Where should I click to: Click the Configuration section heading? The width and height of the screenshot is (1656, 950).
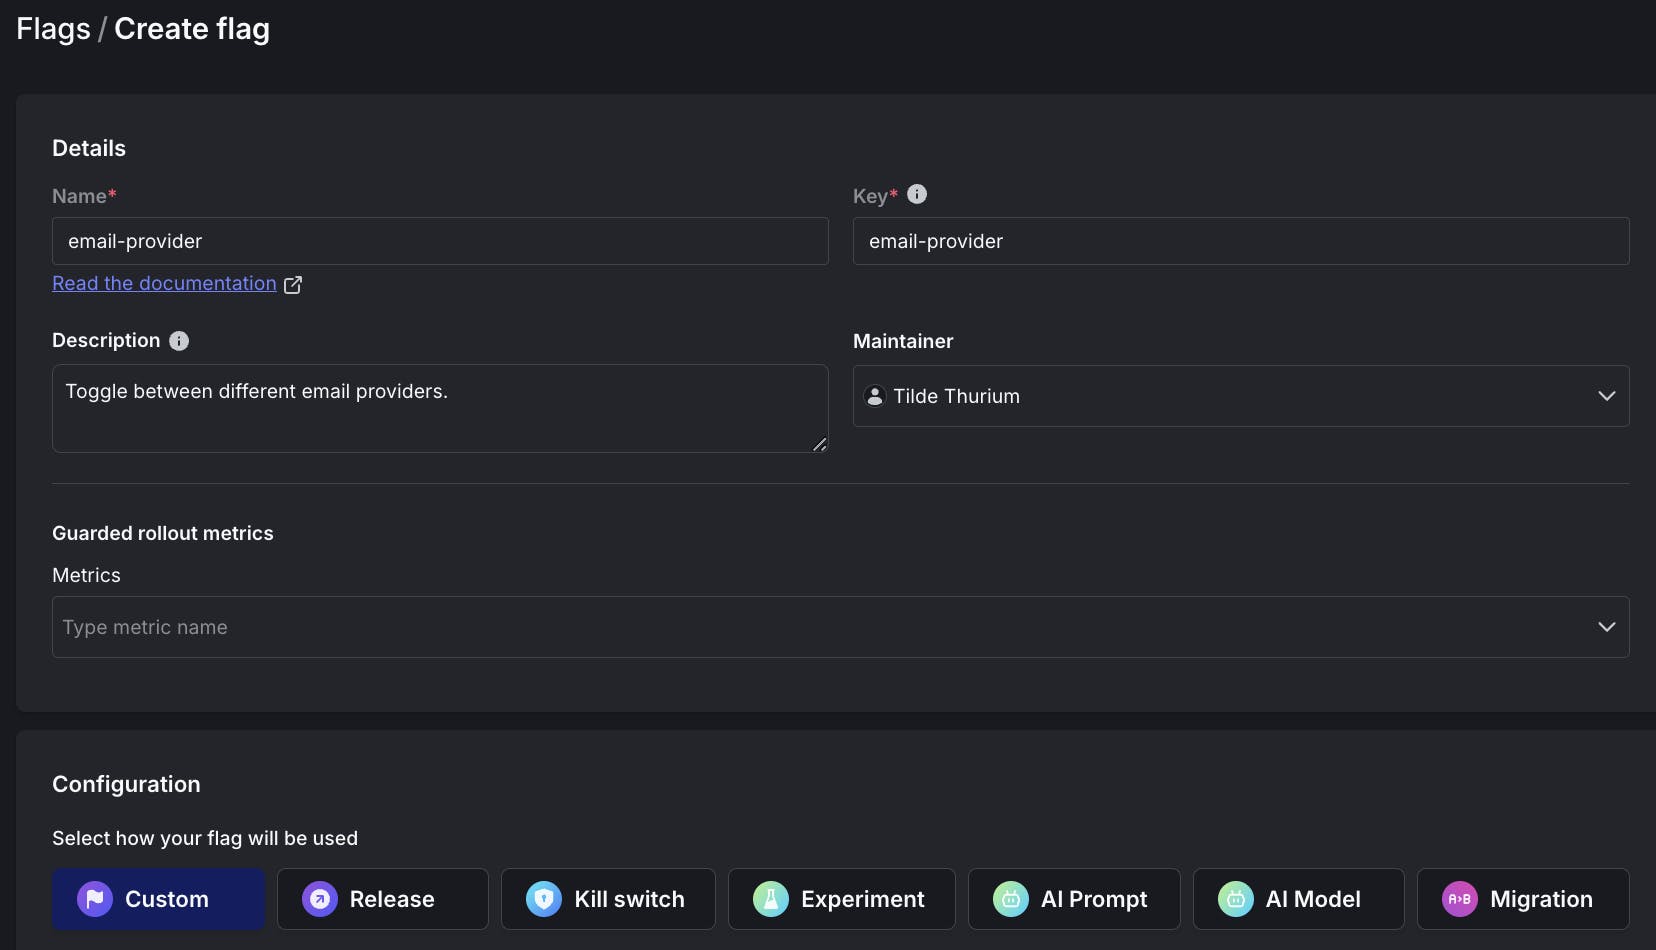[126, 784]
